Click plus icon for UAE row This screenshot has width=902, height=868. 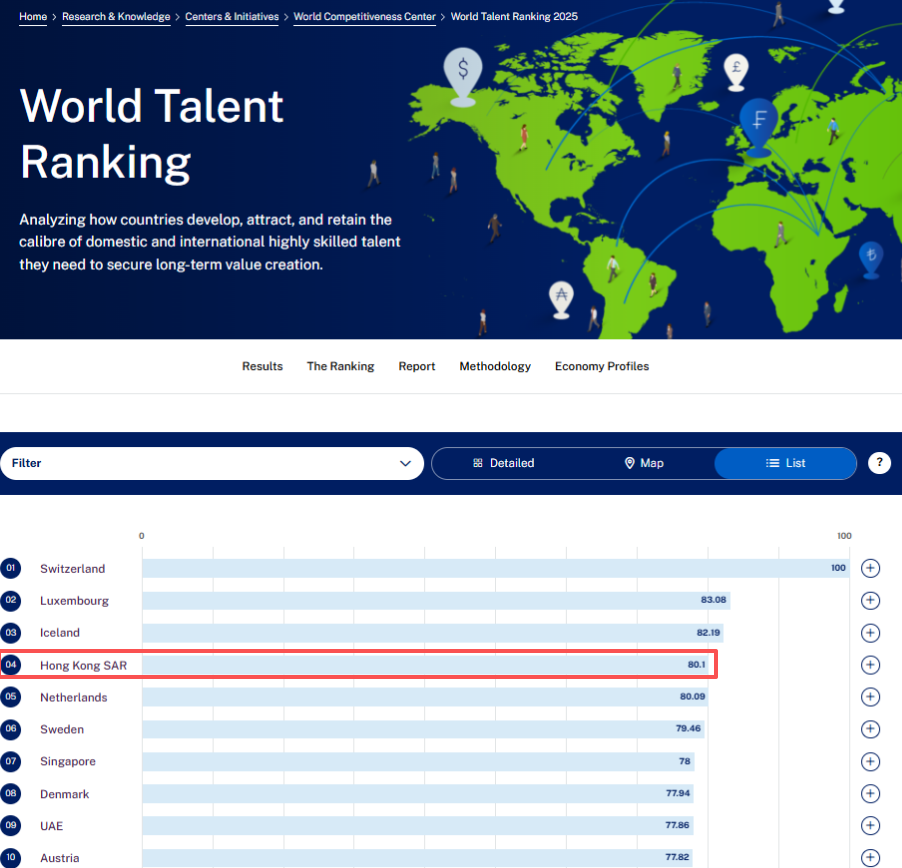[870, 826]
